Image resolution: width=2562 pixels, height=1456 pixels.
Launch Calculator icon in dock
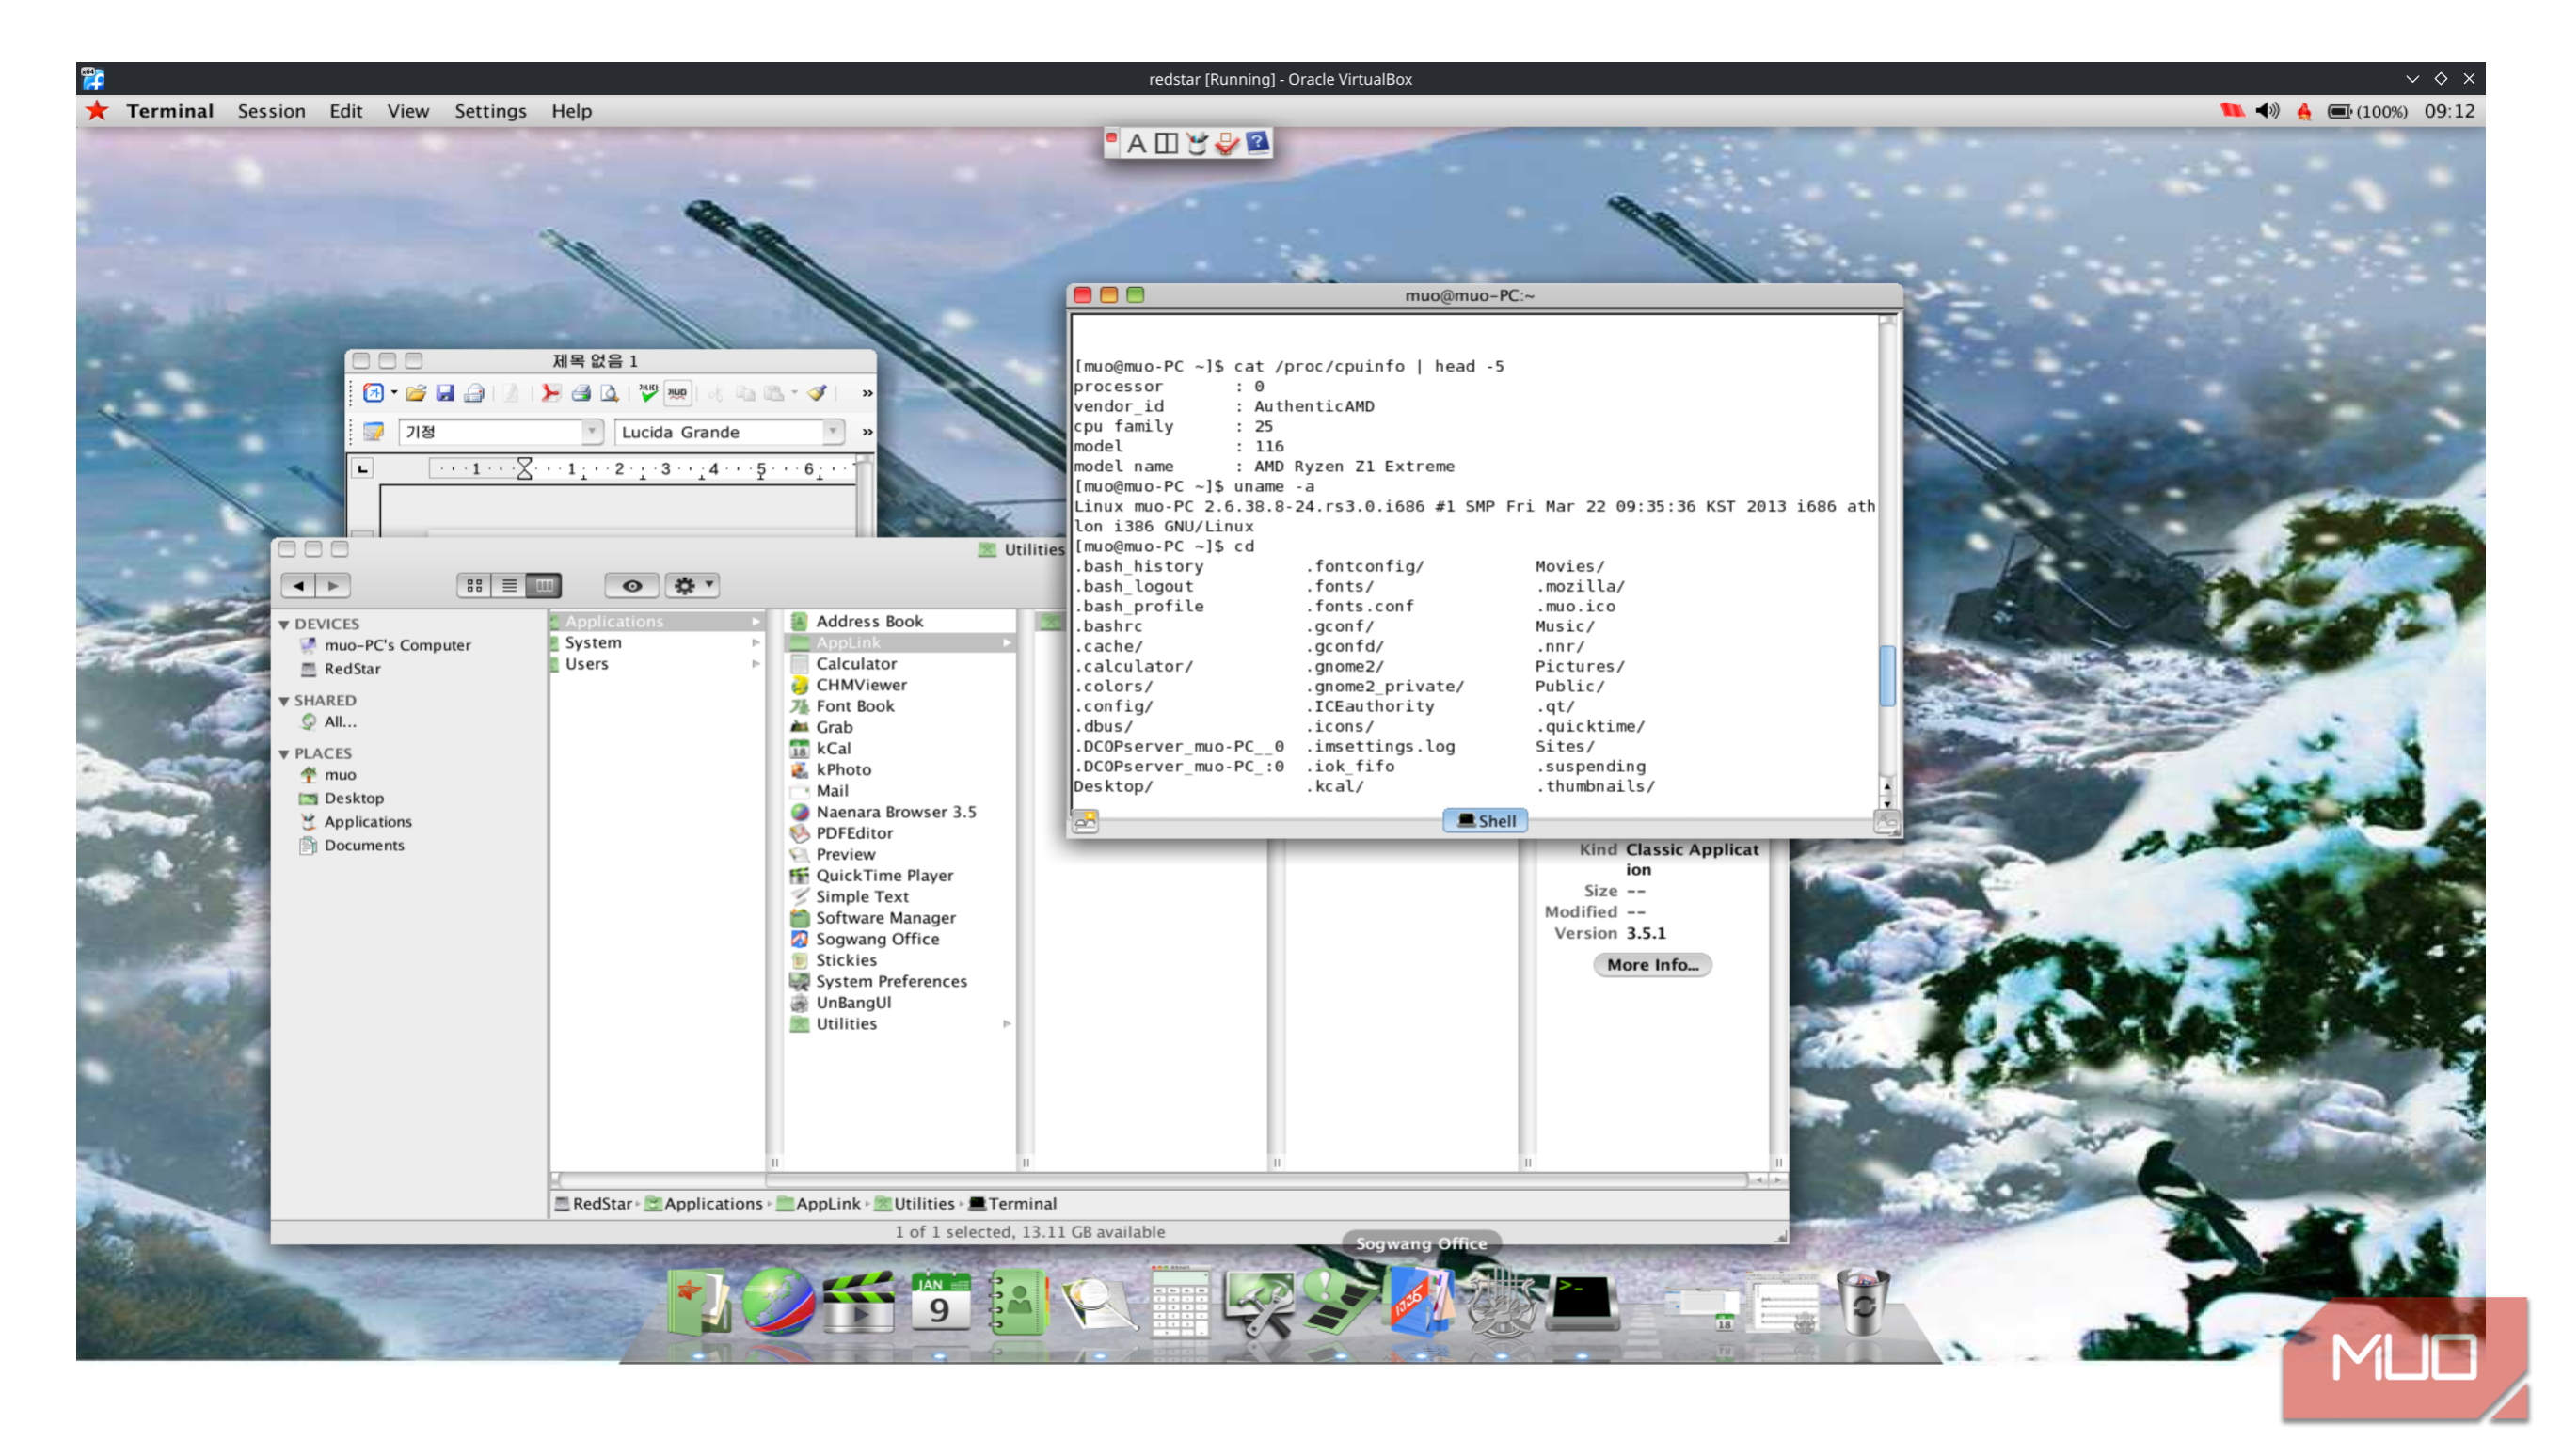pos(1179,1302)
